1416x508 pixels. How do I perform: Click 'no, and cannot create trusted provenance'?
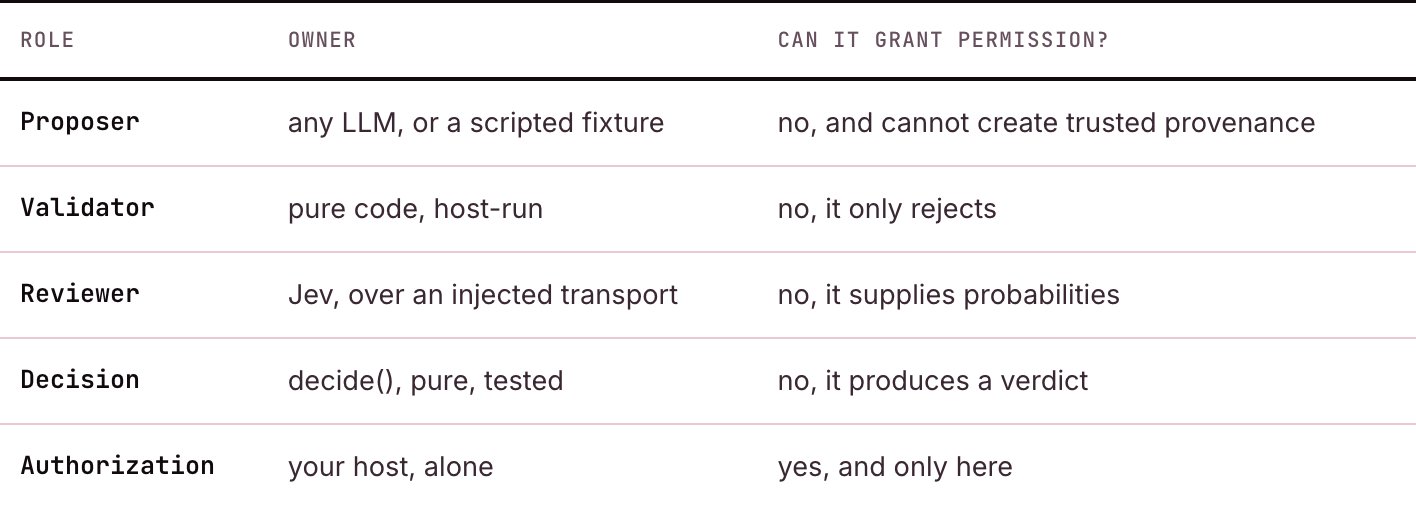(1046, 123)
